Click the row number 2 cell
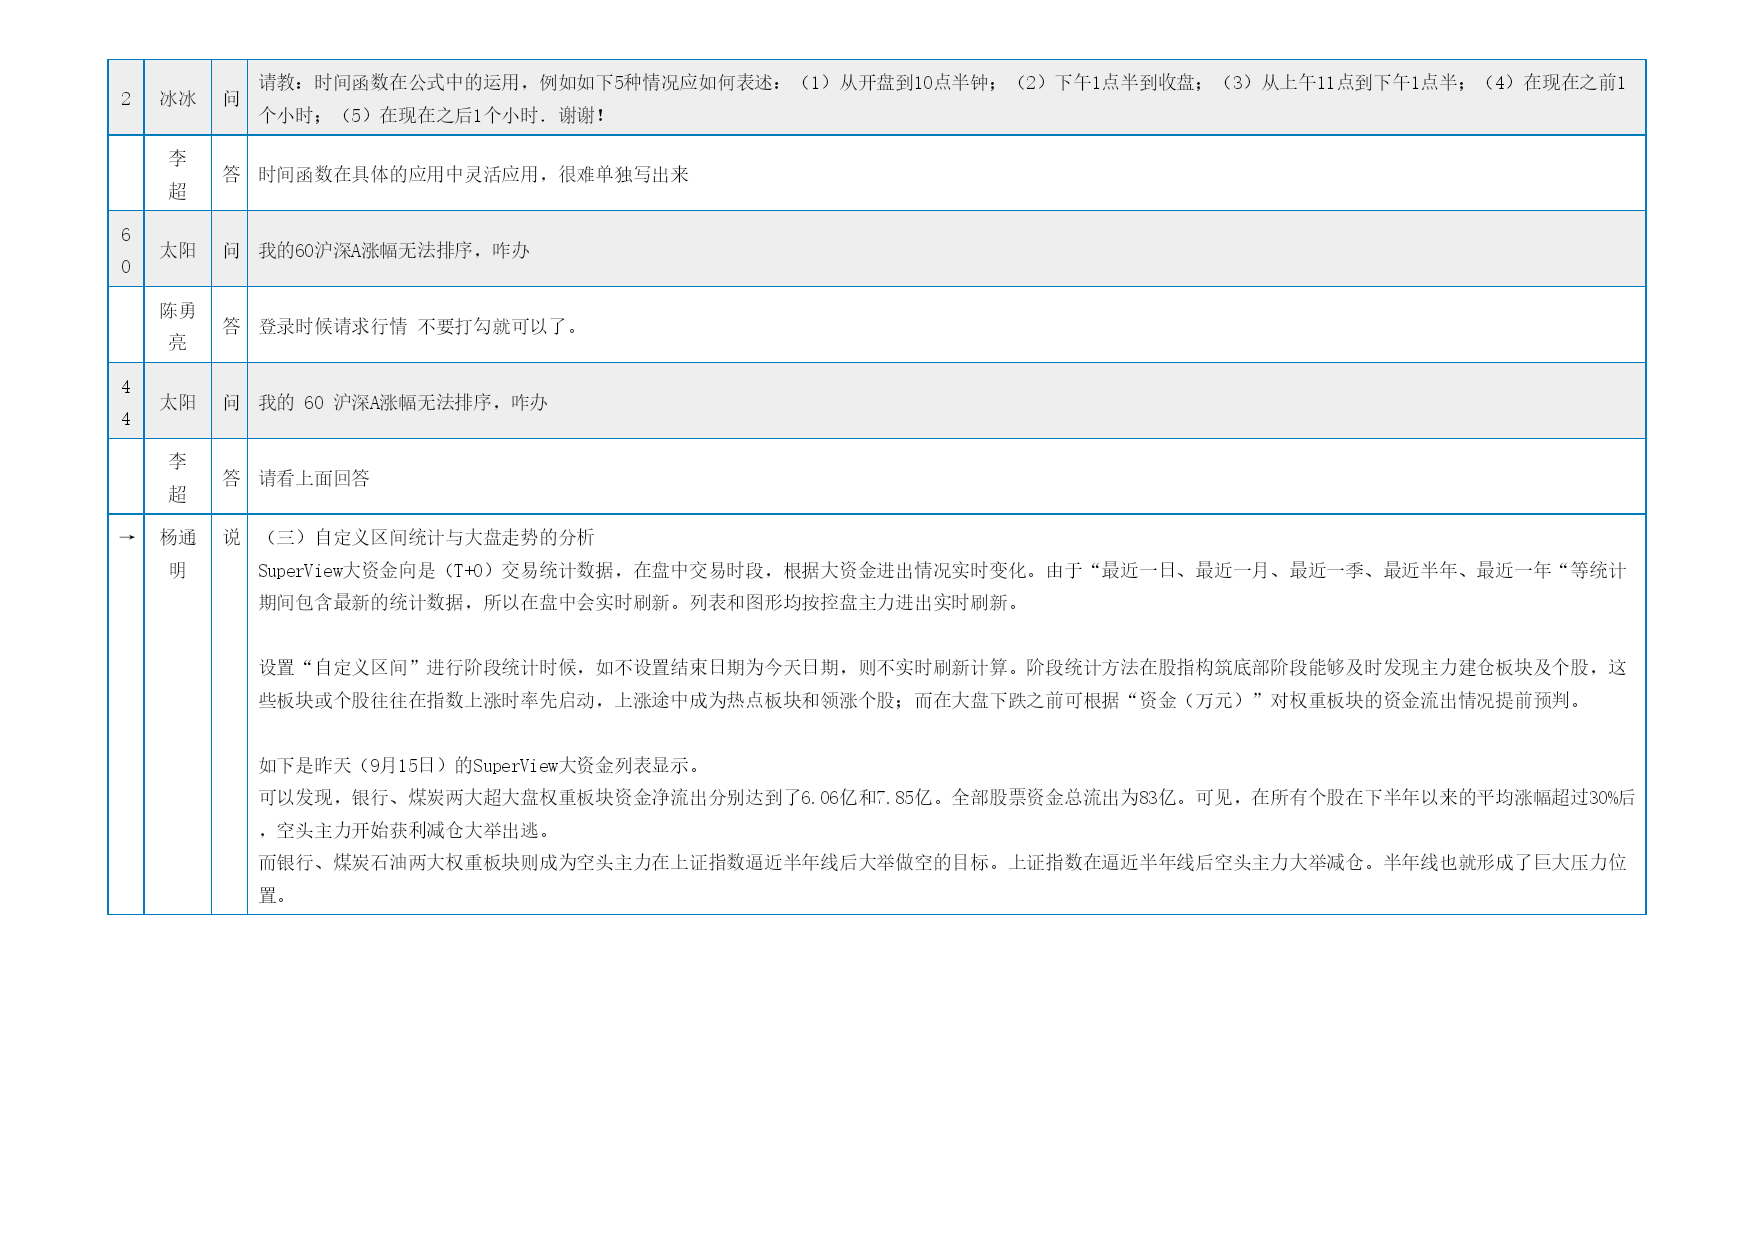This screenshot has height=1241, width=1754. pyautogui.click(x=126, y=98)
